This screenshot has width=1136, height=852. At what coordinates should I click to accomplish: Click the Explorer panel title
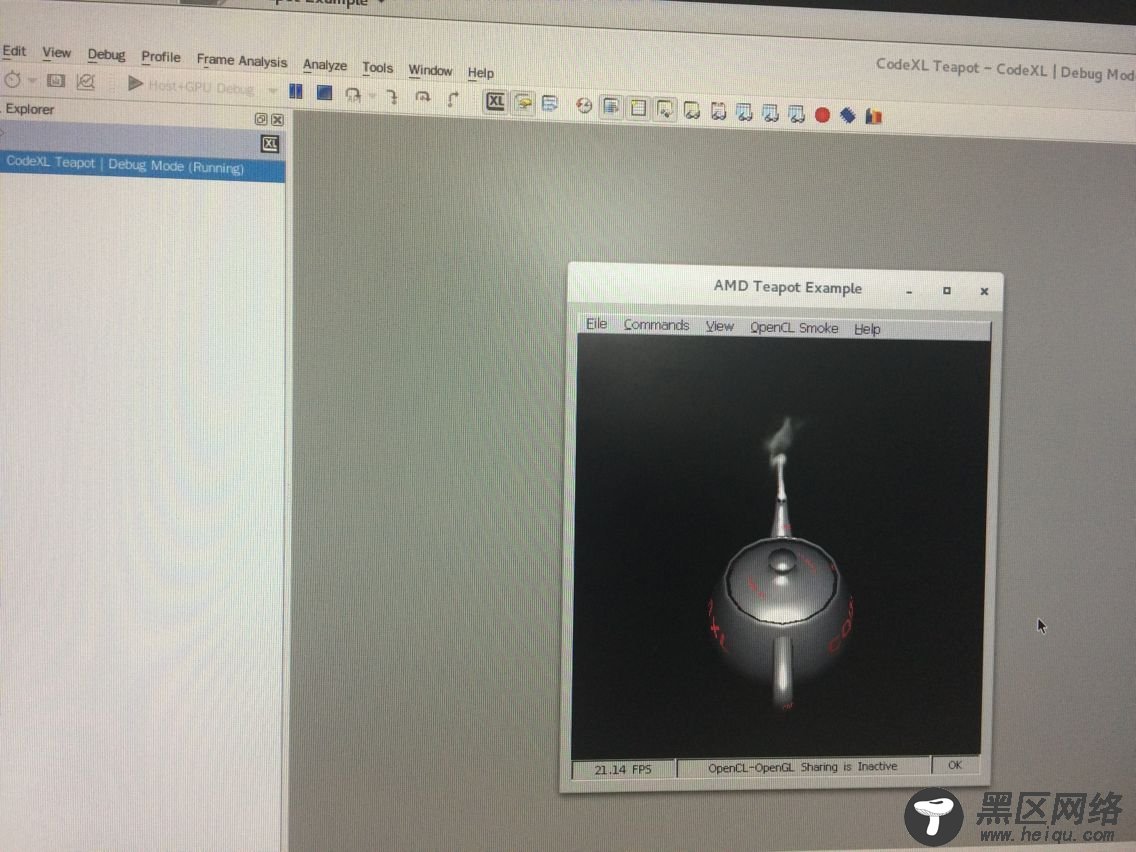point(30,109)
